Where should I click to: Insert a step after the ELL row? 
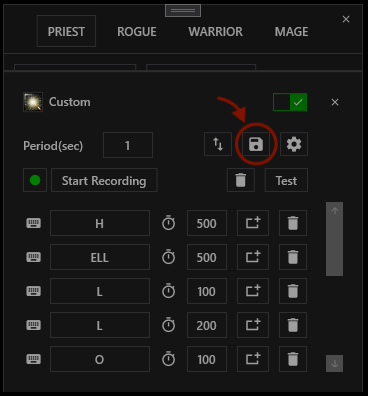tap(253, 257)
